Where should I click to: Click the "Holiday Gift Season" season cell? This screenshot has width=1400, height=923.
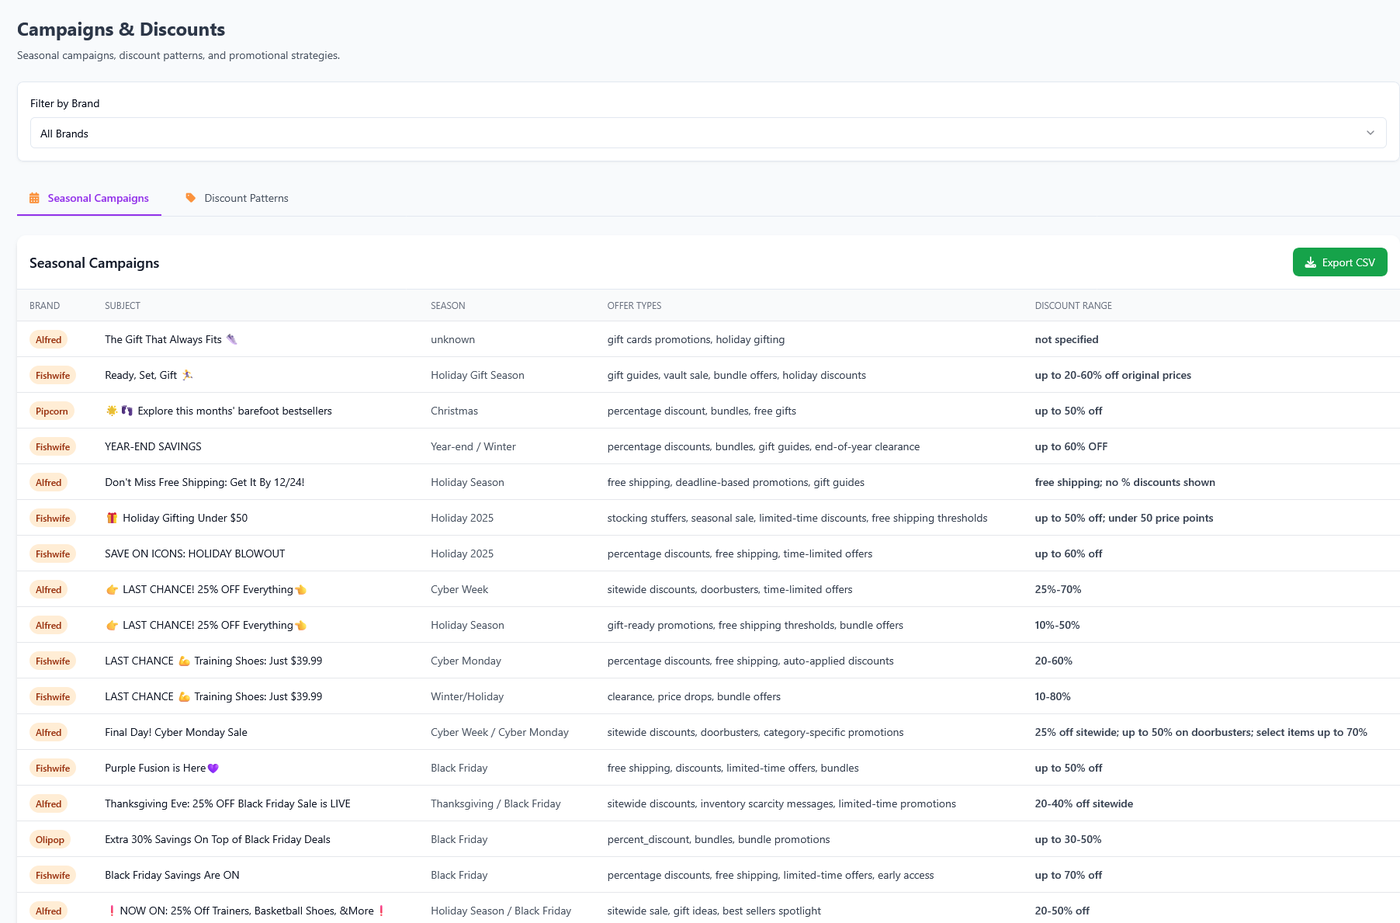(x=478, y=376)
